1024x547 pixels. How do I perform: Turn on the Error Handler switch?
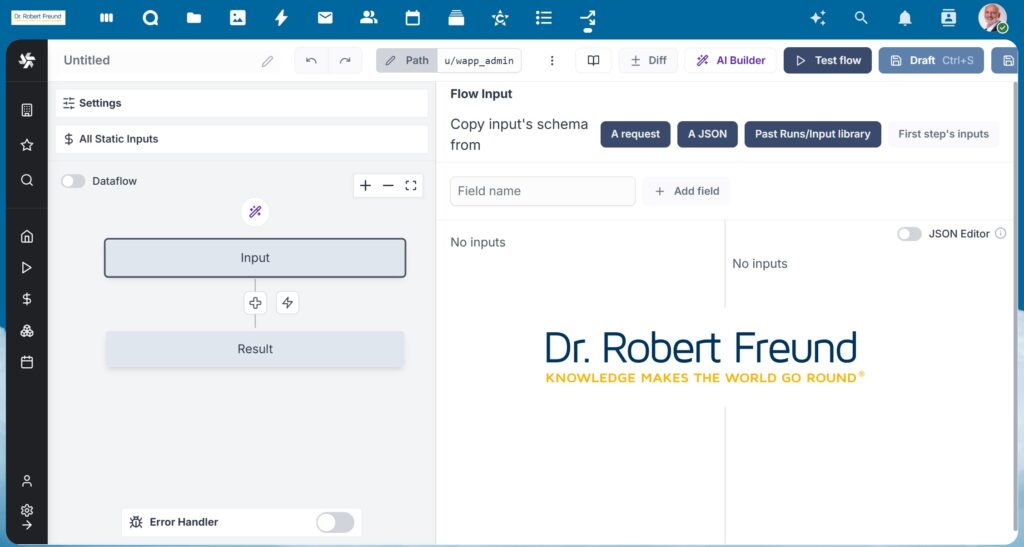335,522
